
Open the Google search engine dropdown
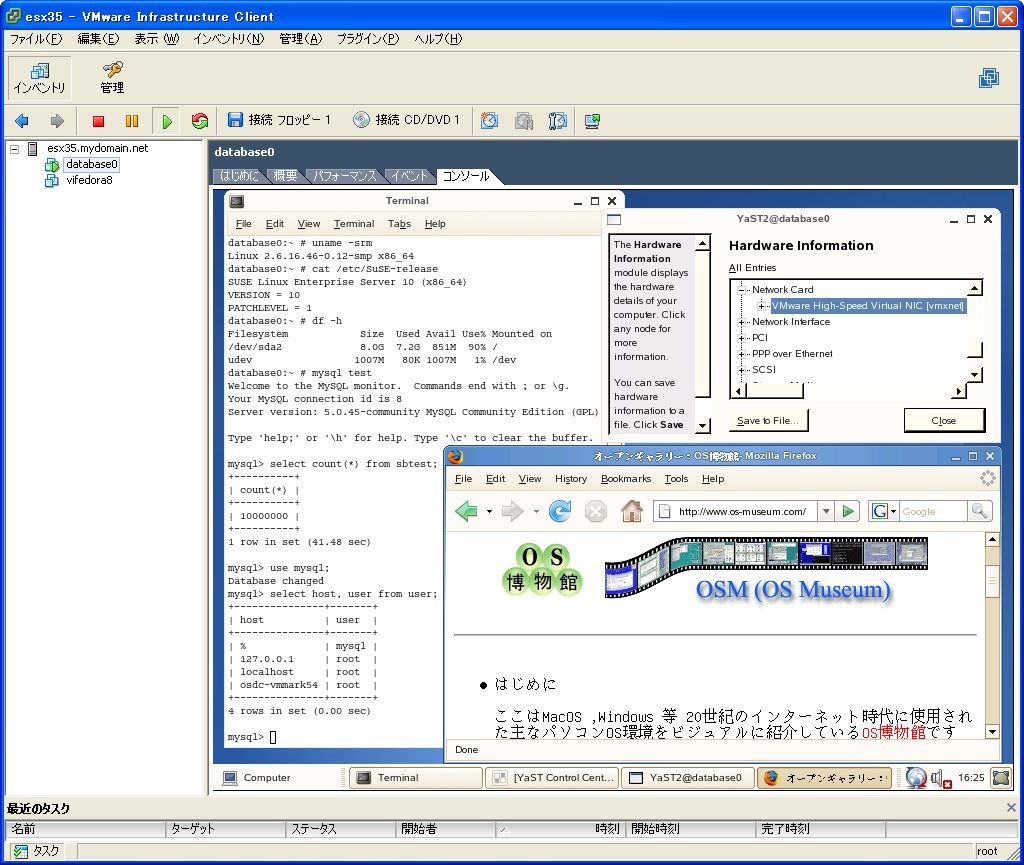[884, 511]
